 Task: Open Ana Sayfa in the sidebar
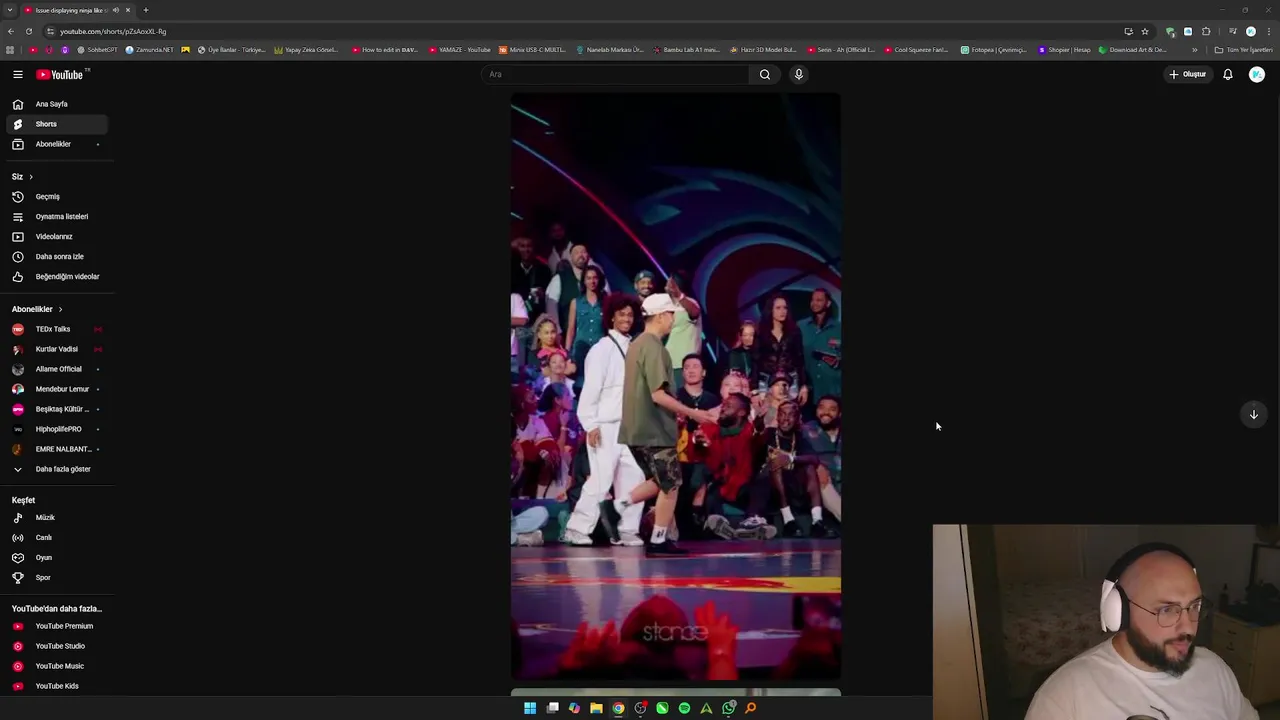click(57, 104)
